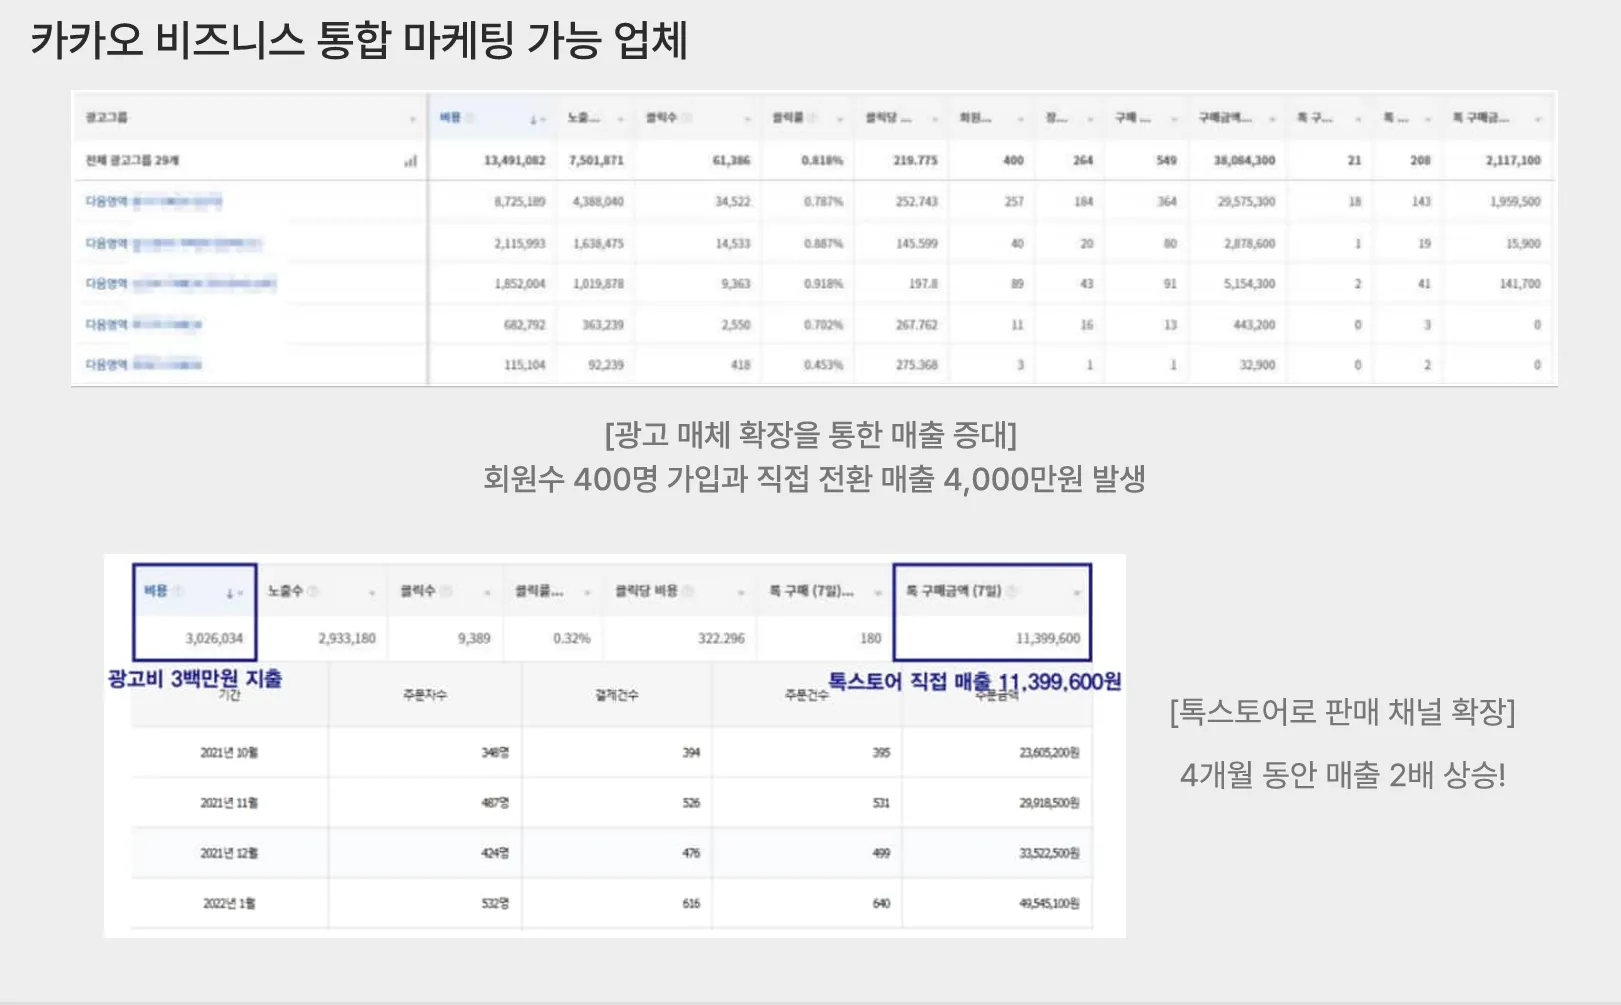Click the 주문자수 column header
Screen dimensions: 1621x1005
[425, 694]
